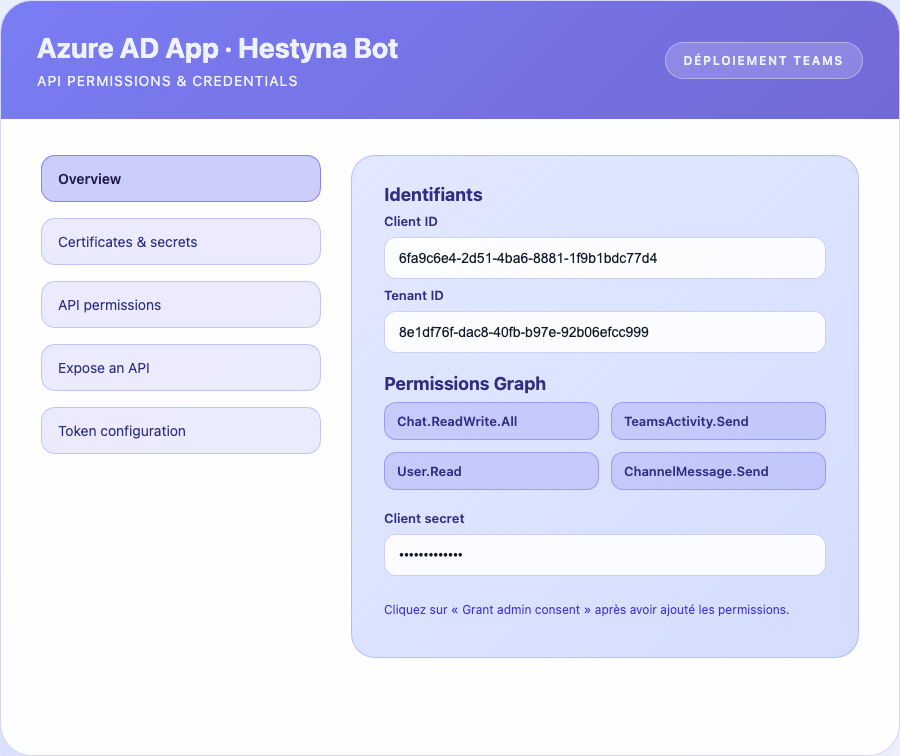Click the Azure AD App · Hestyna Bot title
The height and width of the screenshot is (756, 900).
[x=217, y=48]
